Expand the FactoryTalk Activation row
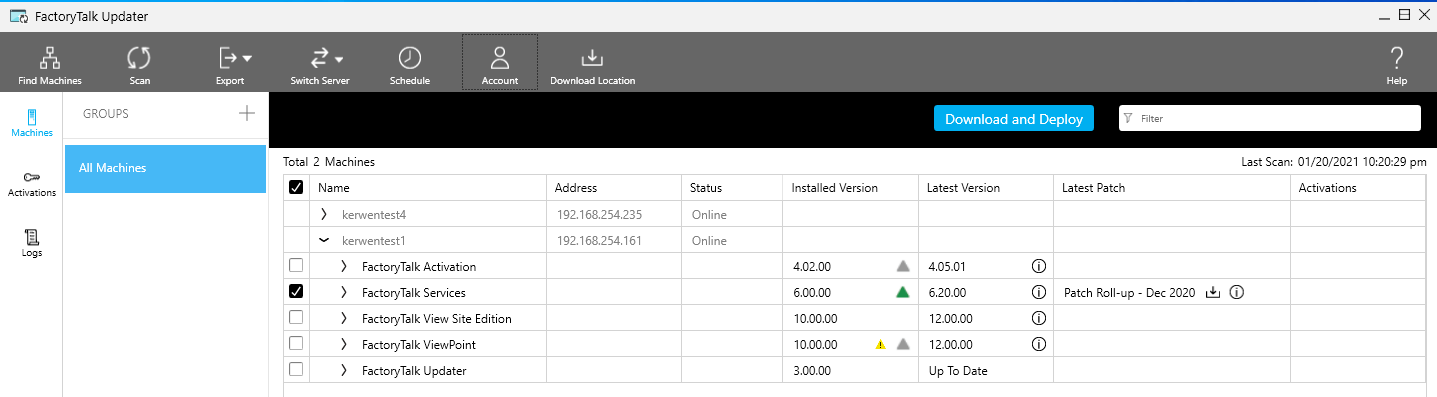Image resolution: width=1437 pixels, height=397 pixels. point(344,266)
